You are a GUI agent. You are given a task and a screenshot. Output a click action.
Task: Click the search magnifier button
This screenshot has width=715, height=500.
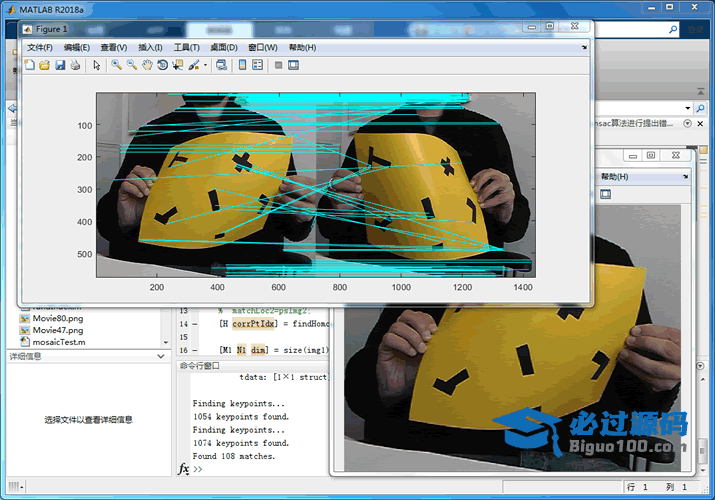coord(700,107)
